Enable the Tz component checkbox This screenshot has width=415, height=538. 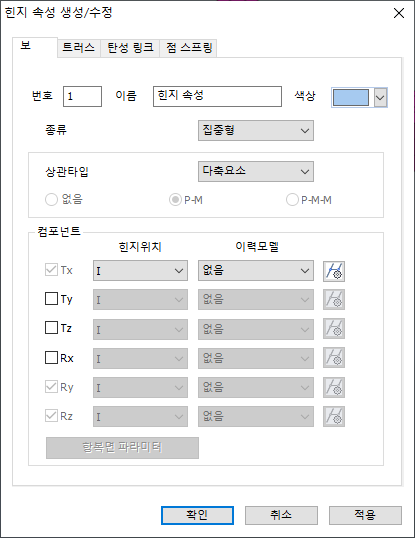tap(51, 328)
